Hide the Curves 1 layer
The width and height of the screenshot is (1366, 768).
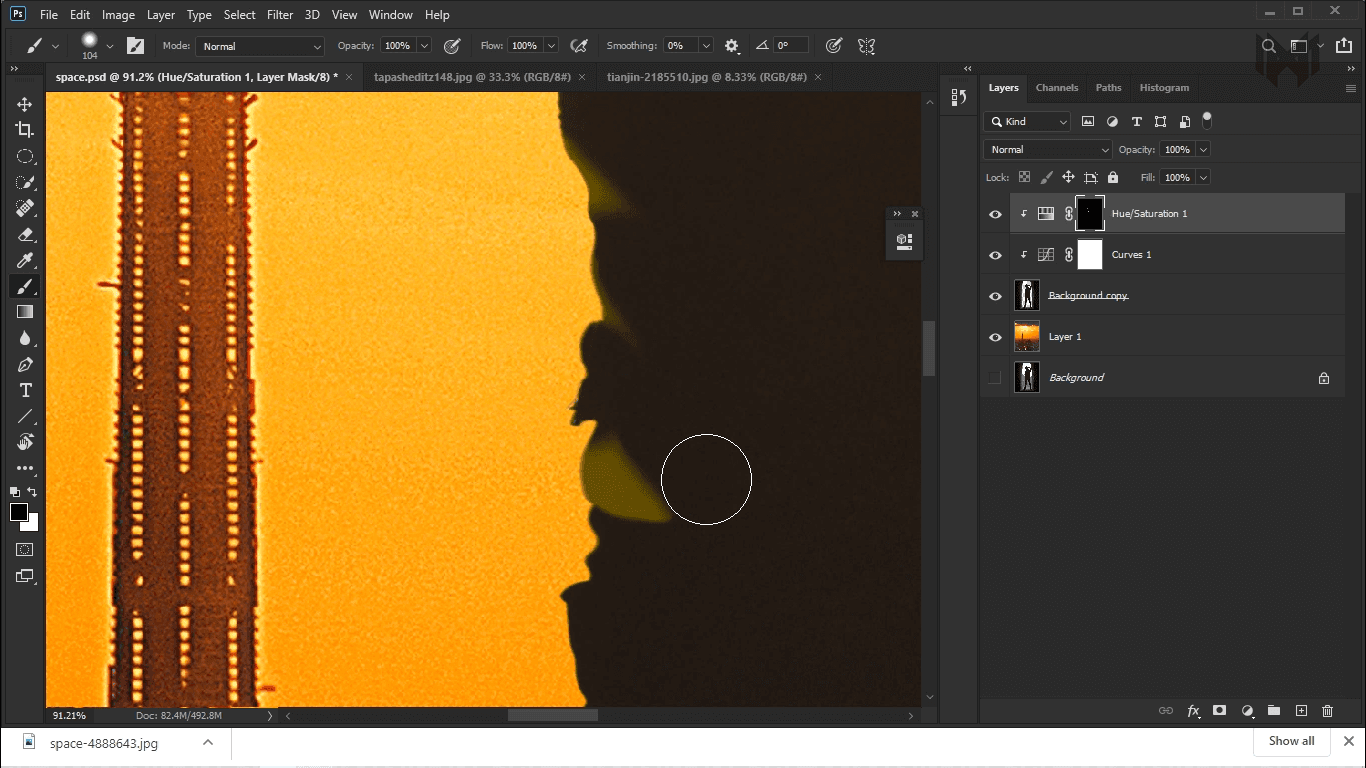995,255
